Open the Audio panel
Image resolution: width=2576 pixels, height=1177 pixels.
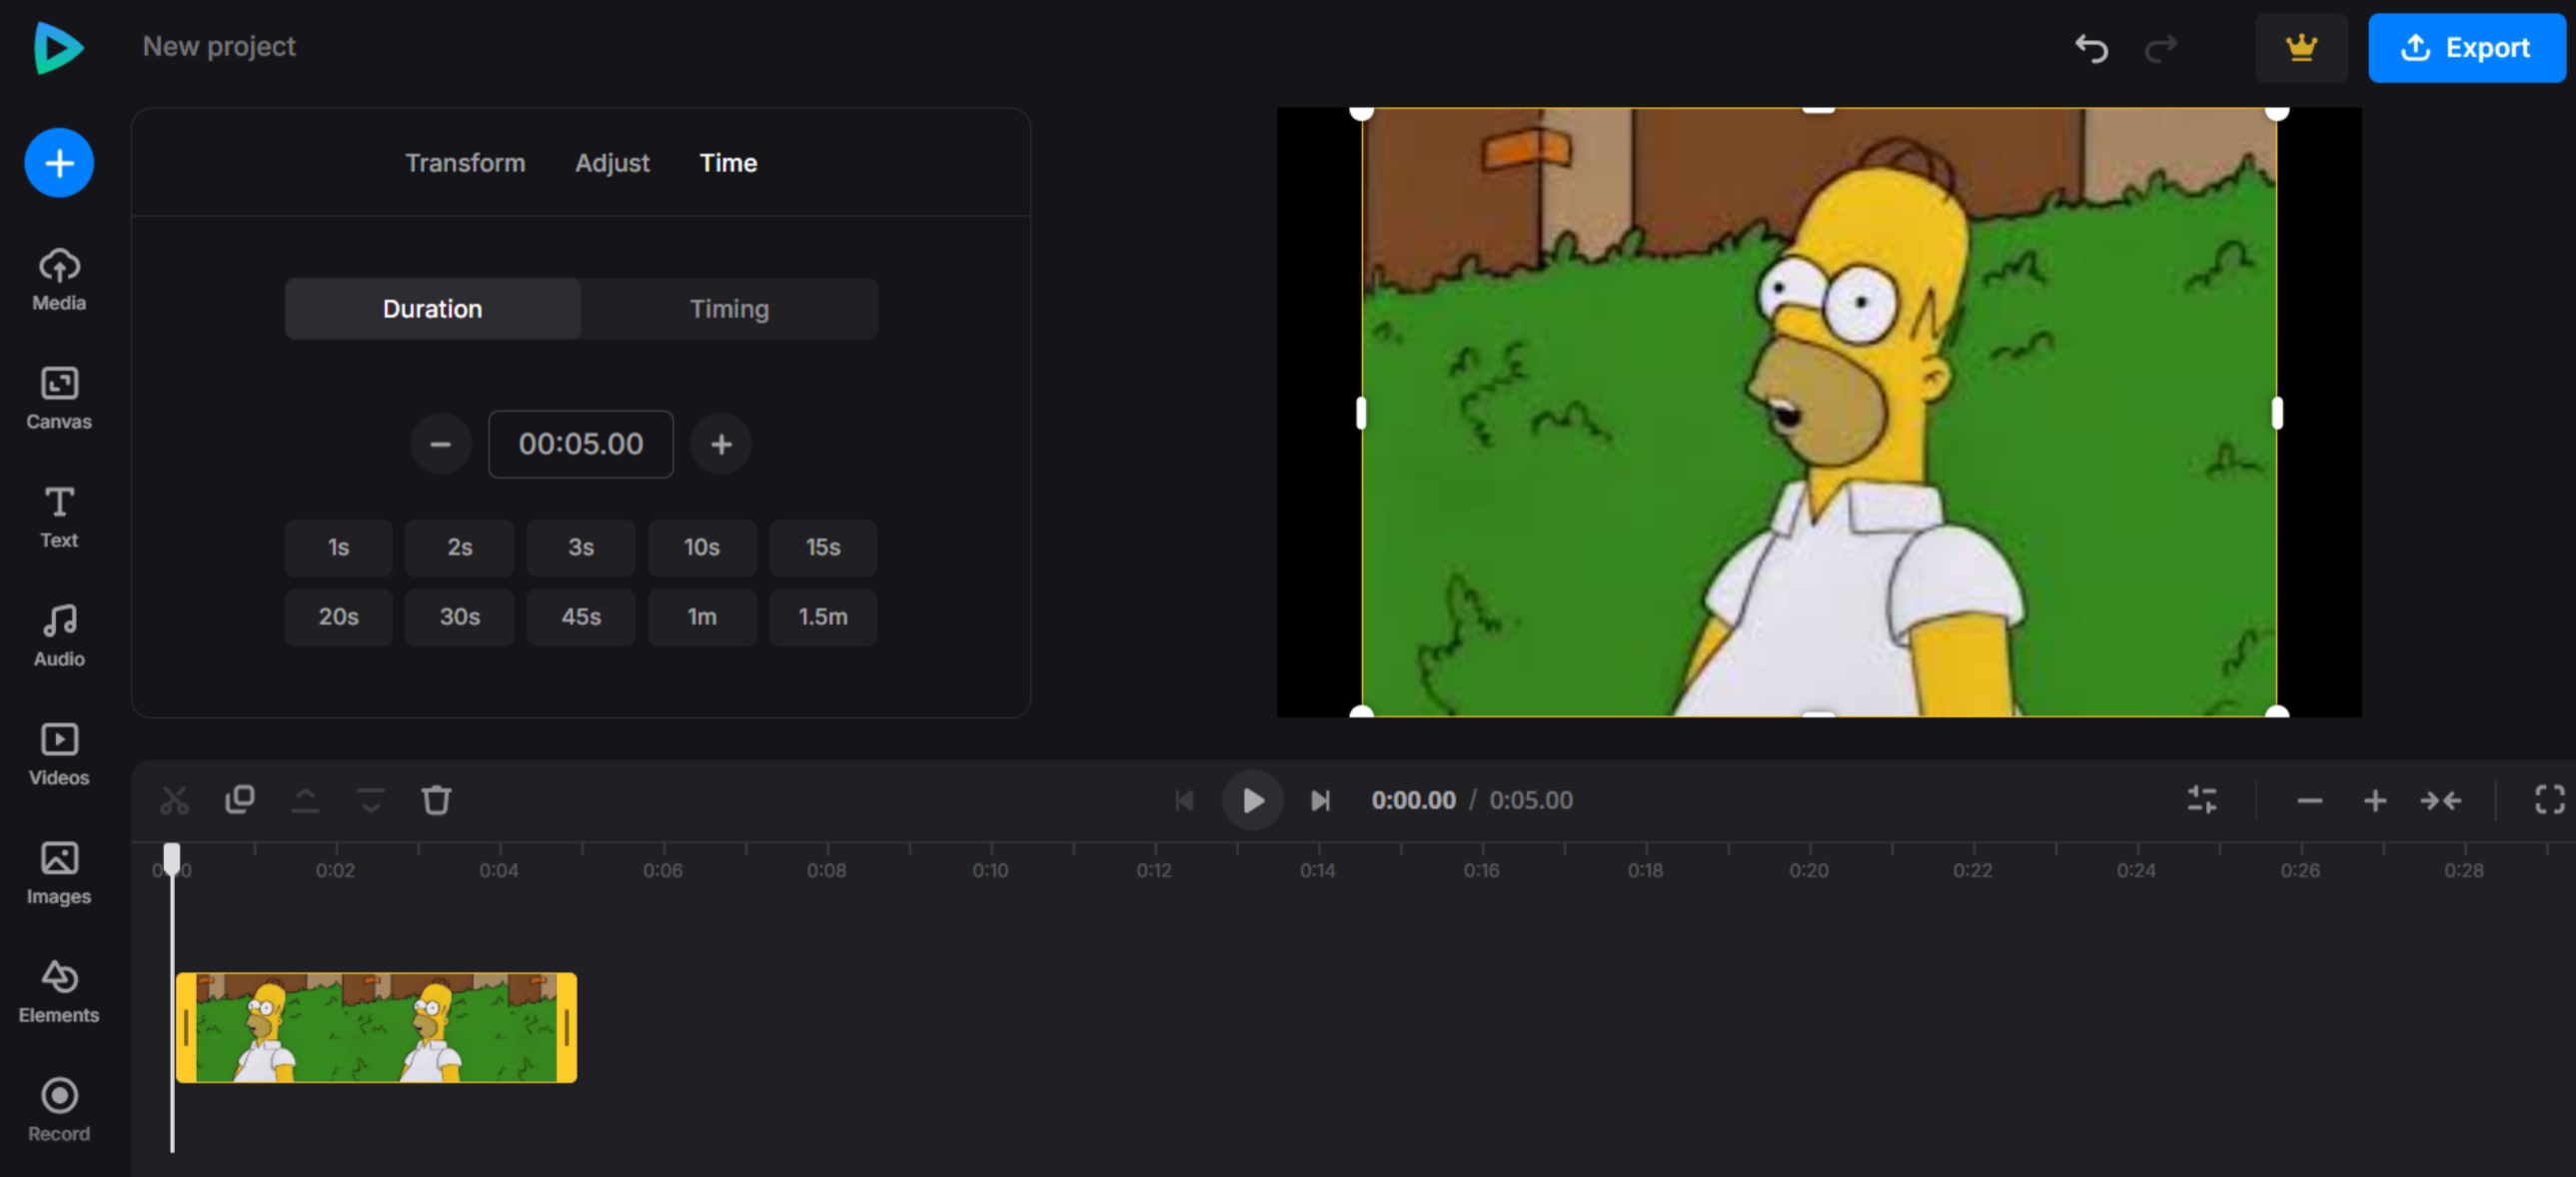click(58, 635)
